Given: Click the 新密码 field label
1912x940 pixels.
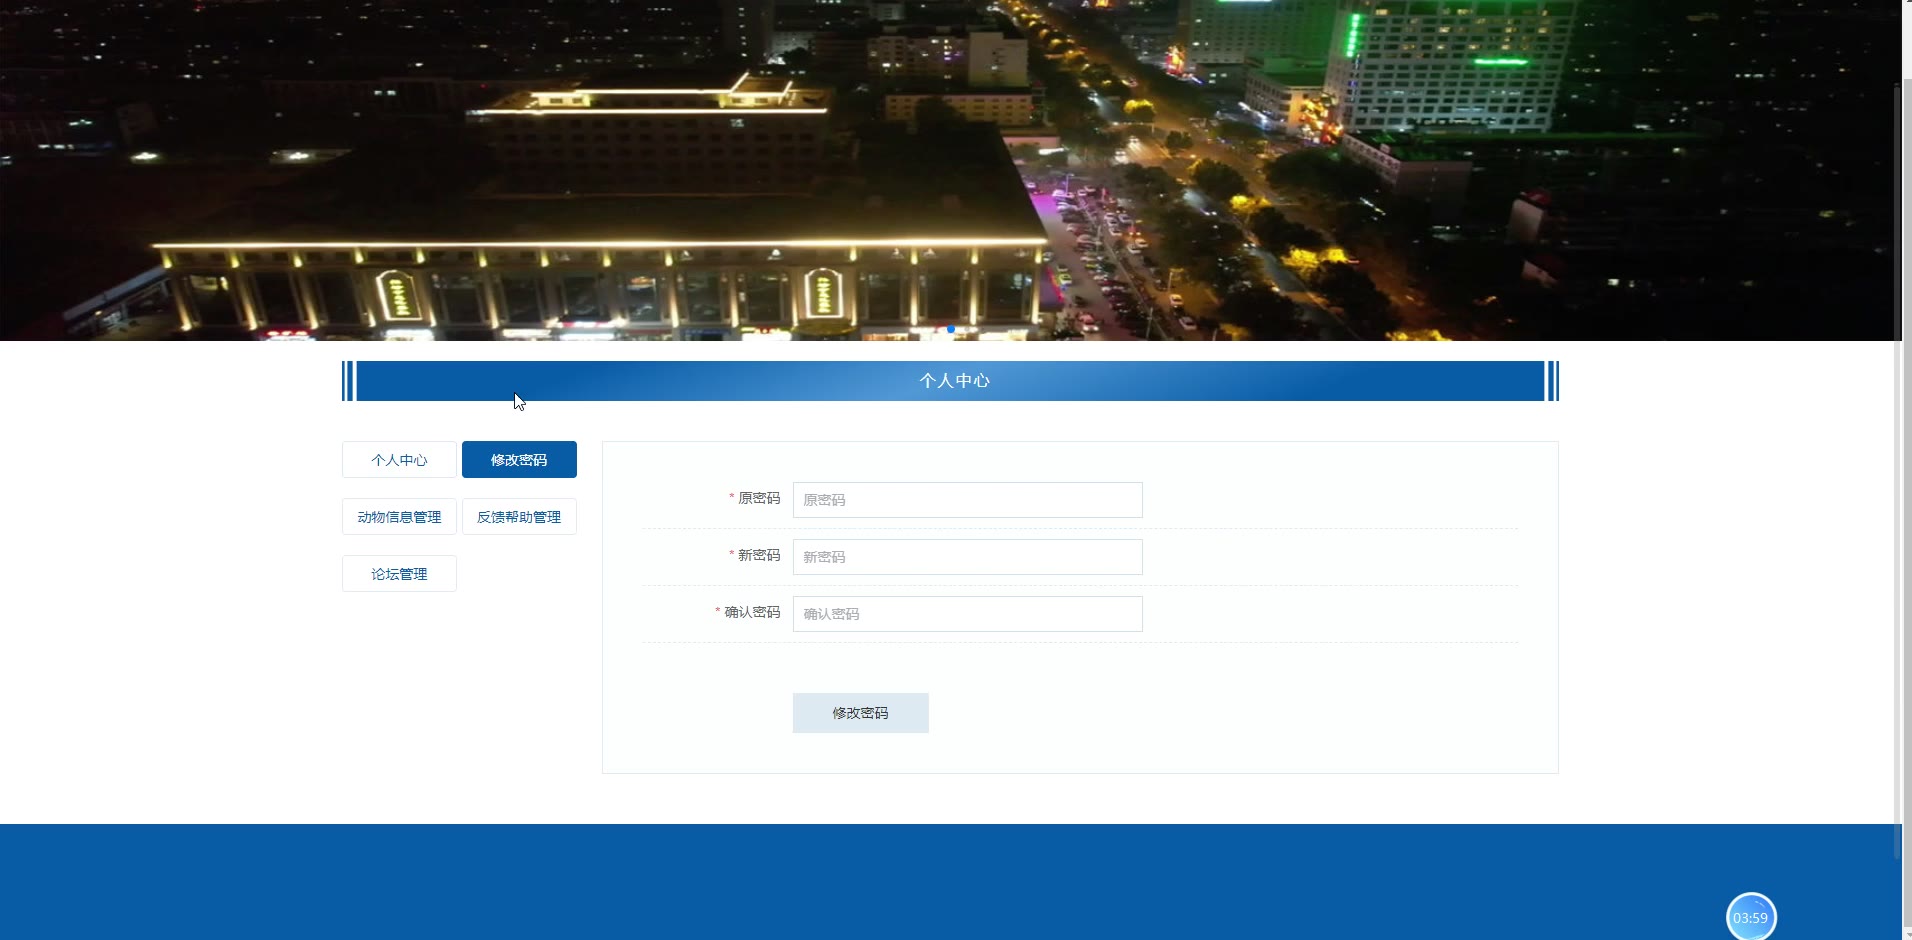Looking at the screenshot, I should pyautogui.click(x=758, y=555).
